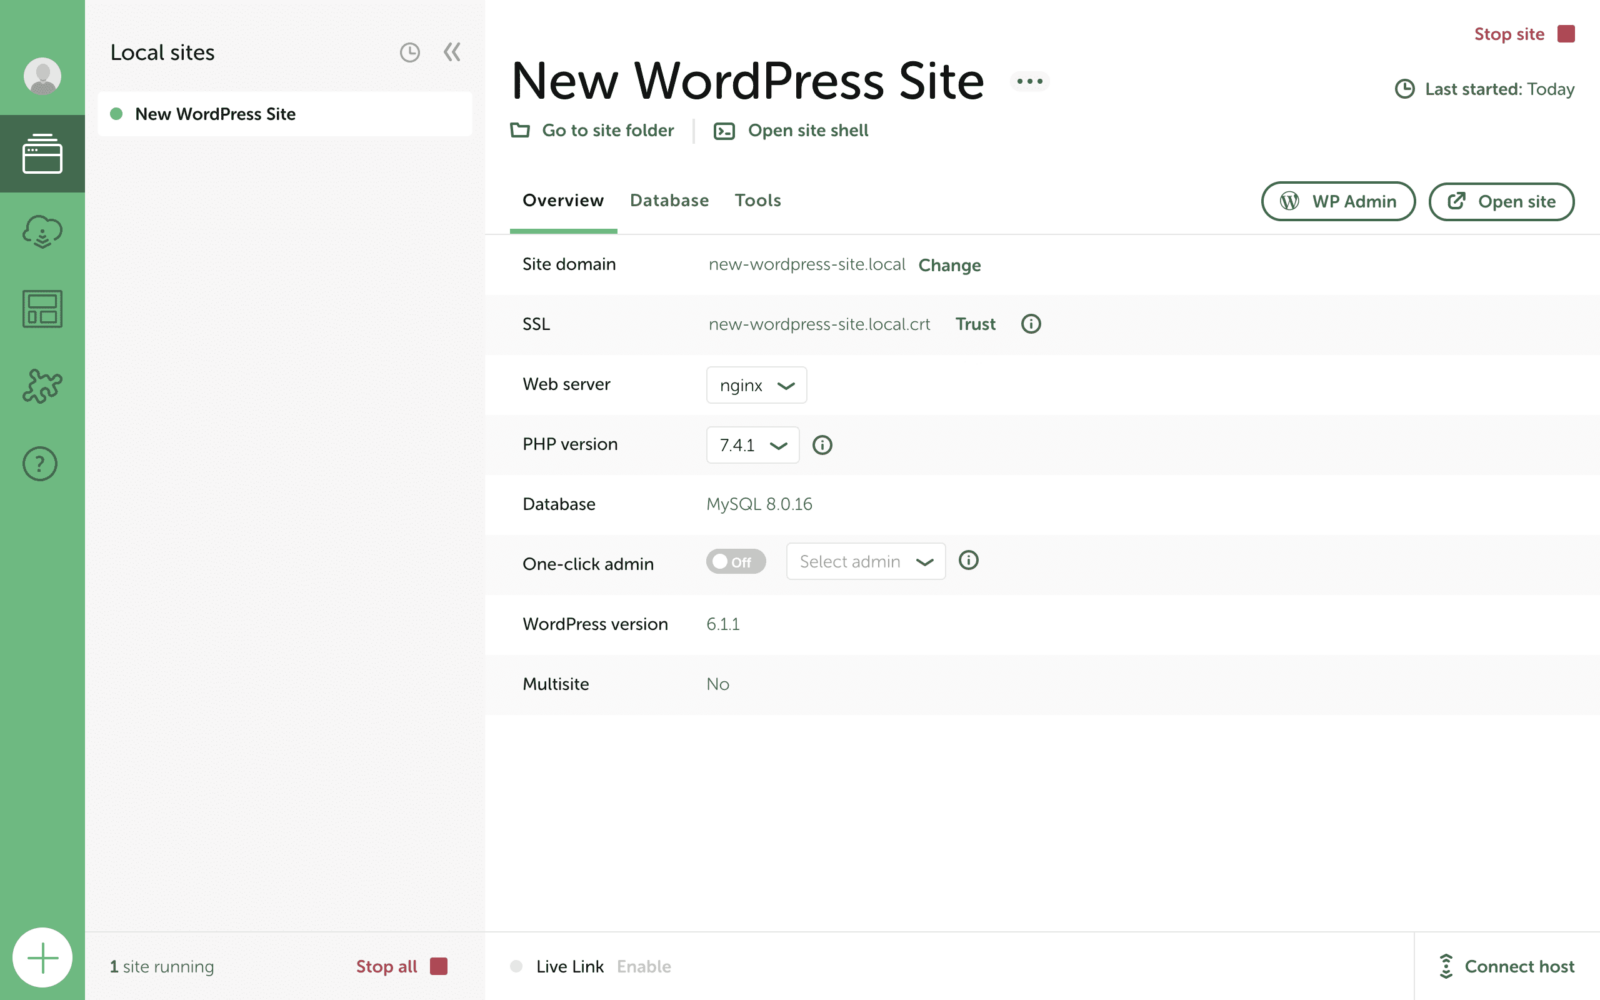Click Trust for the SSL certificate

(x=976, y=324)
